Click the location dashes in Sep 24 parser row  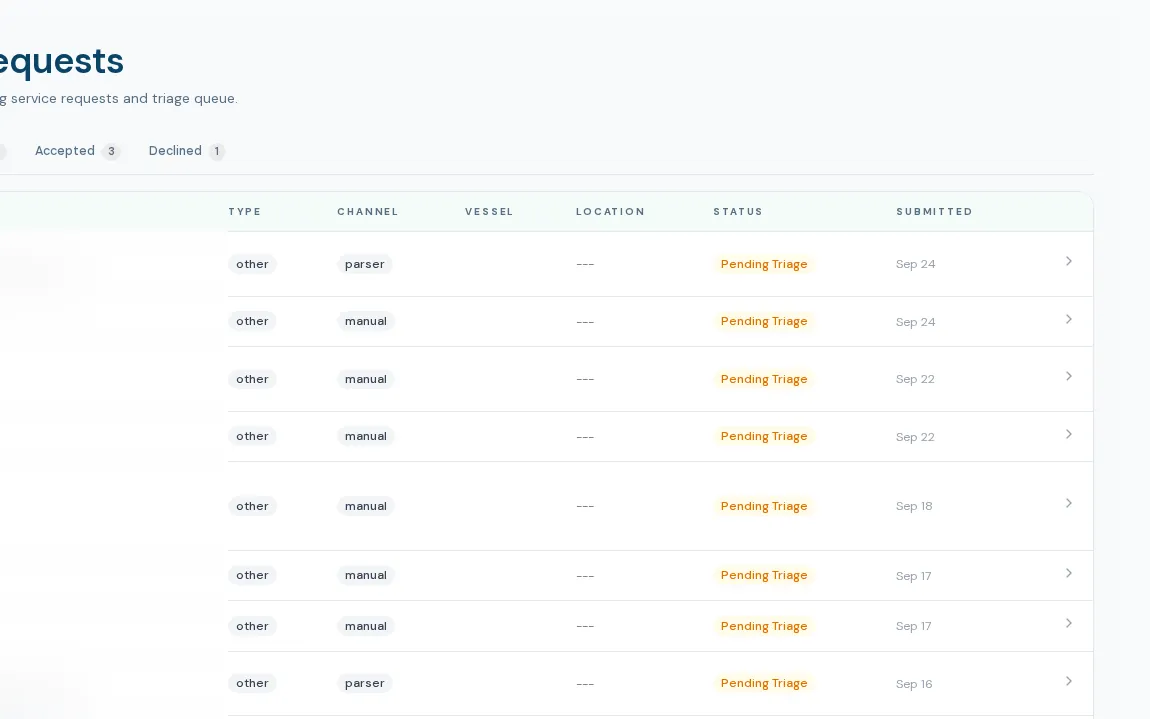point(585,264)
